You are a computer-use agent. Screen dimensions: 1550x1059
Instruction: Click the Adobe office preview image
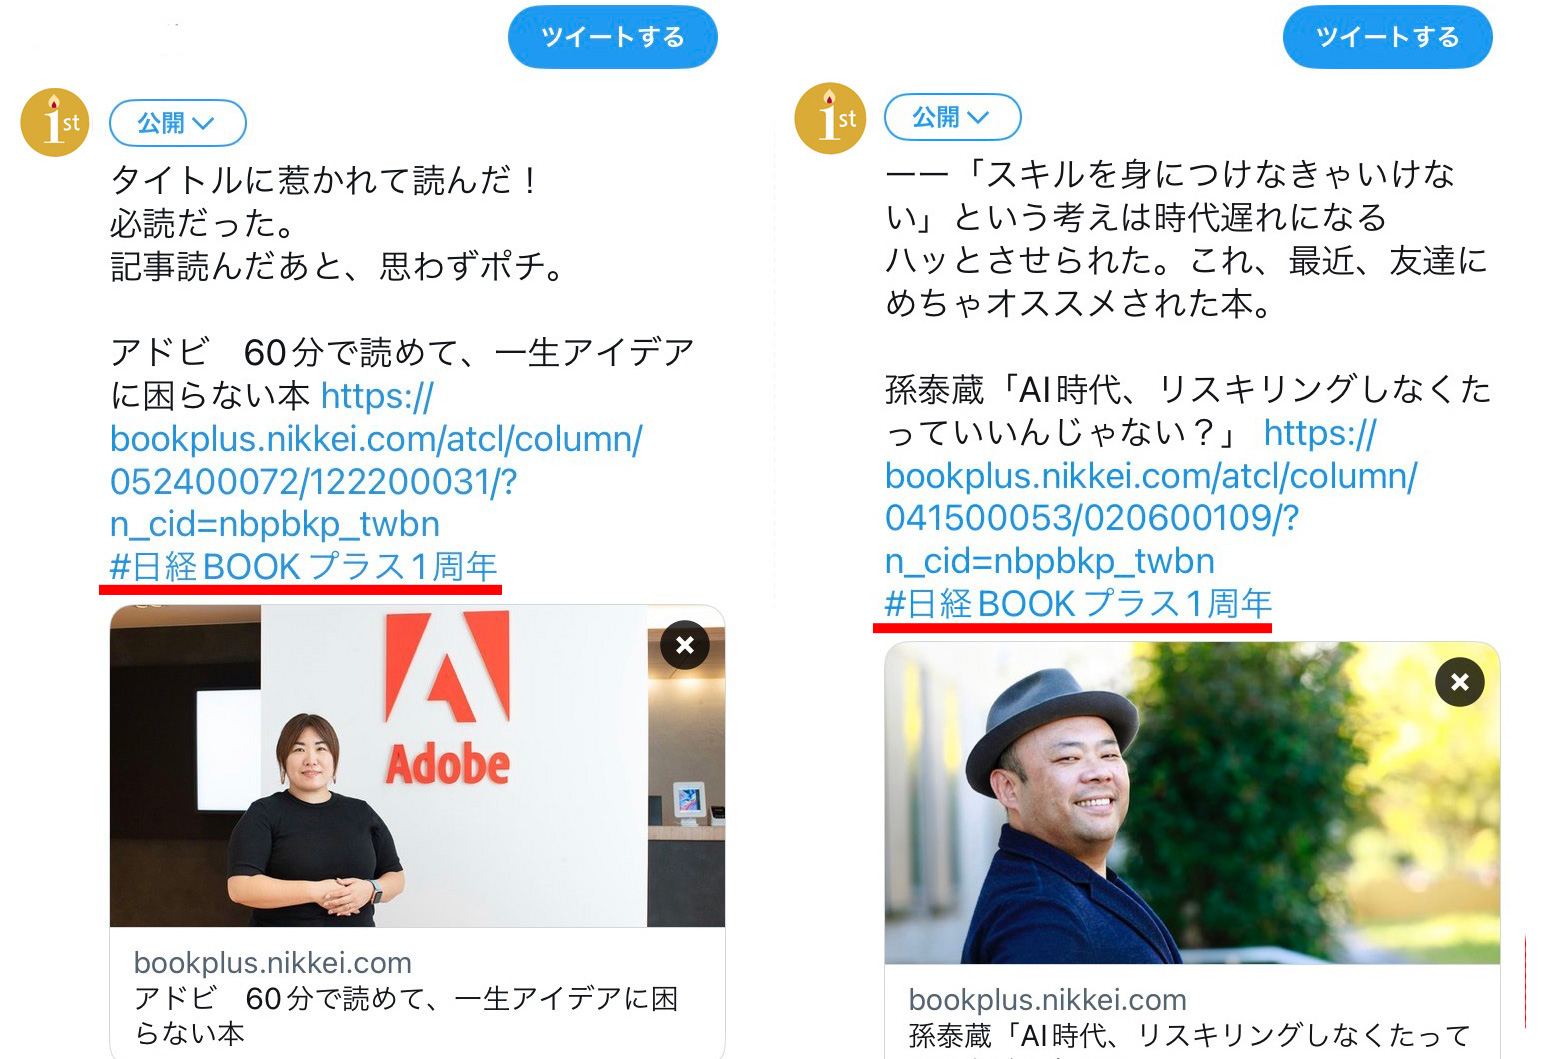click(417, 766)
